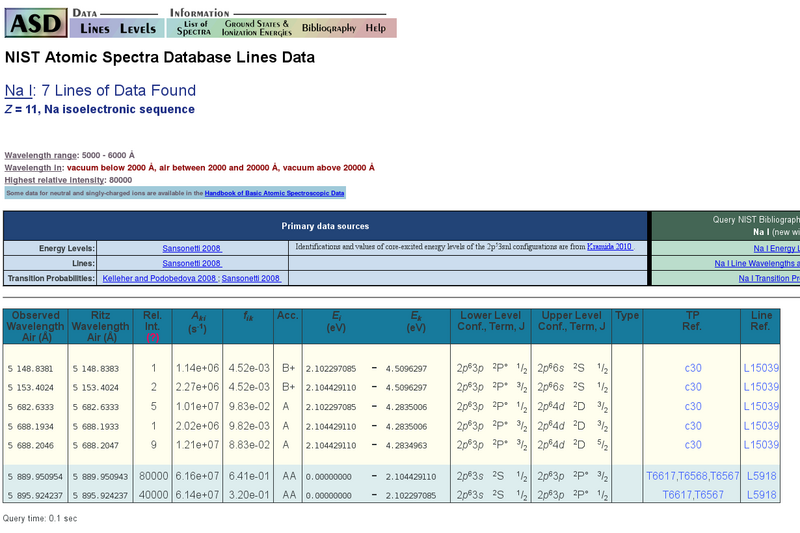The image size is (800, 533).
Task: Open L5918 line ref for 5895.924237 row
Action: pyautogui.click(x=761, y=495)
